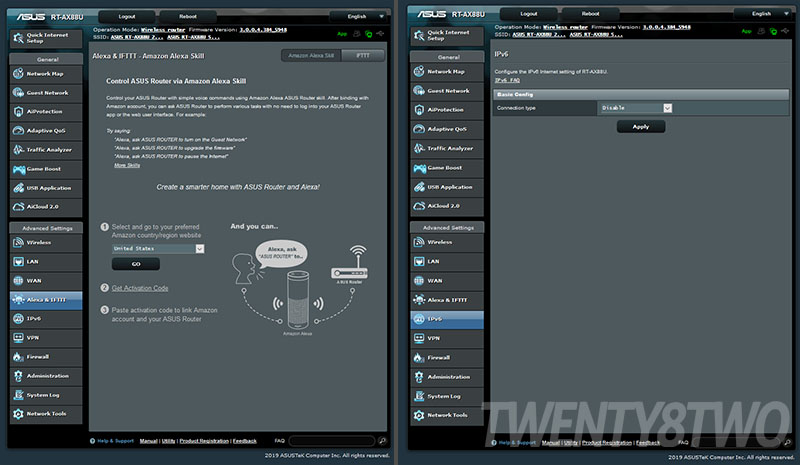Screen dimensions: 800x465
Task: Open USB Application in right window sidebar
Action: pos(447,187)
